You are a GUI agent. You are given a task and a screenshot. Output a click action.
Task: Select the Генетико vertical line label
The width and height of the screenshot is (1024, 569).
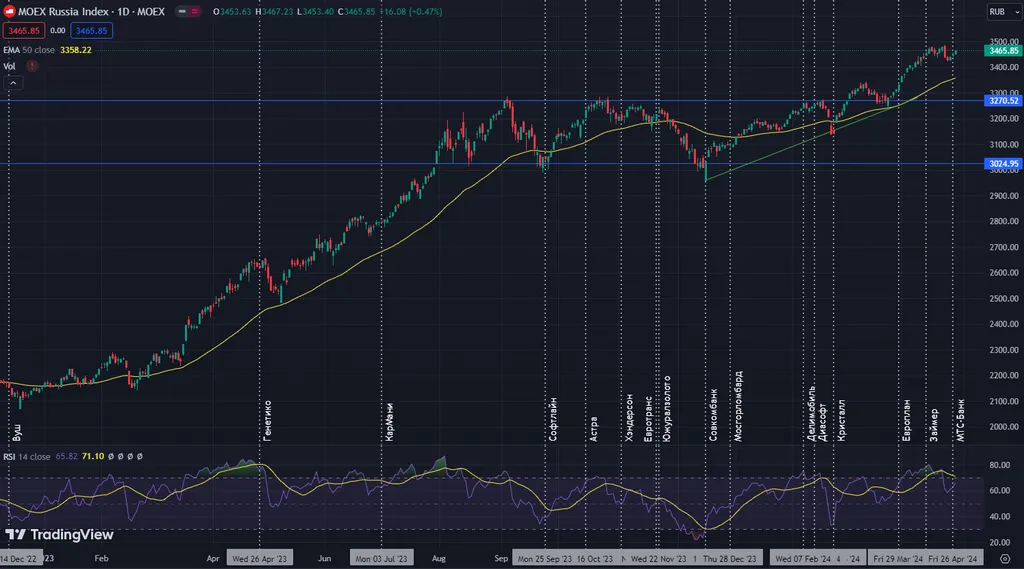(x=267, y=421)
